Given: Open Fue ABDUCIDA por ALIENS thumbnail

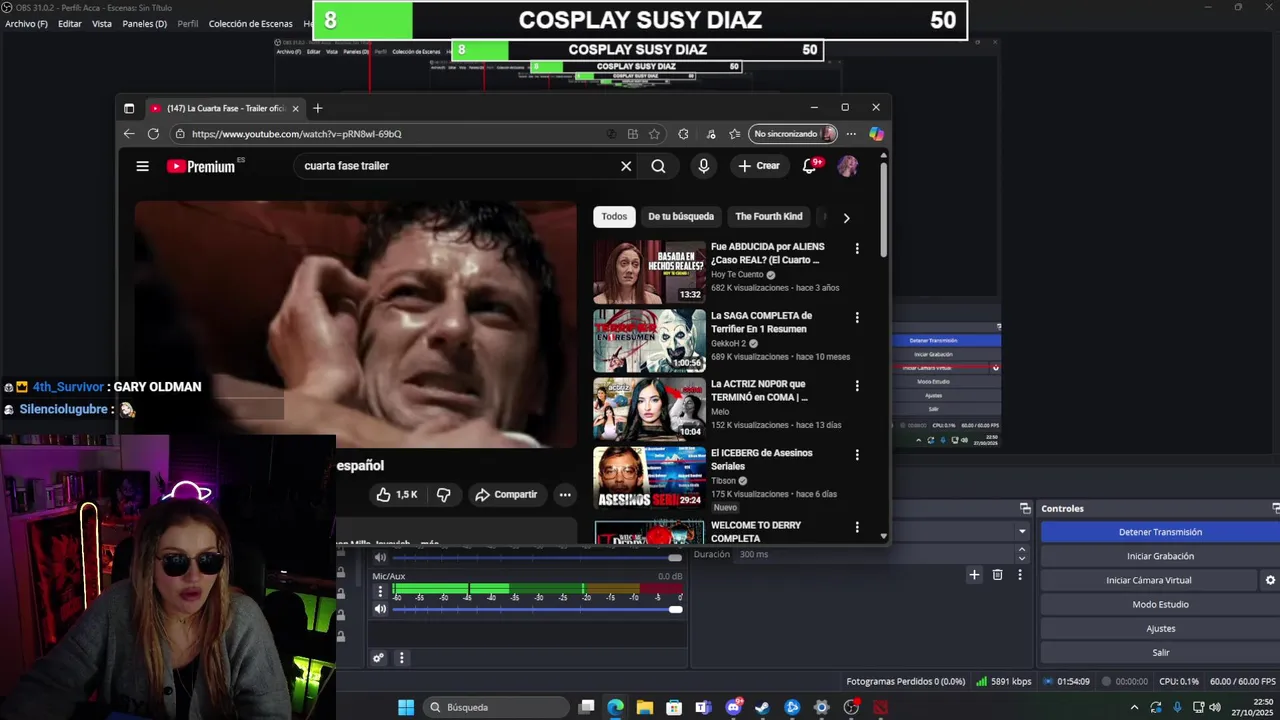Looking at the screenshot, I should click(x=649, y=272).
